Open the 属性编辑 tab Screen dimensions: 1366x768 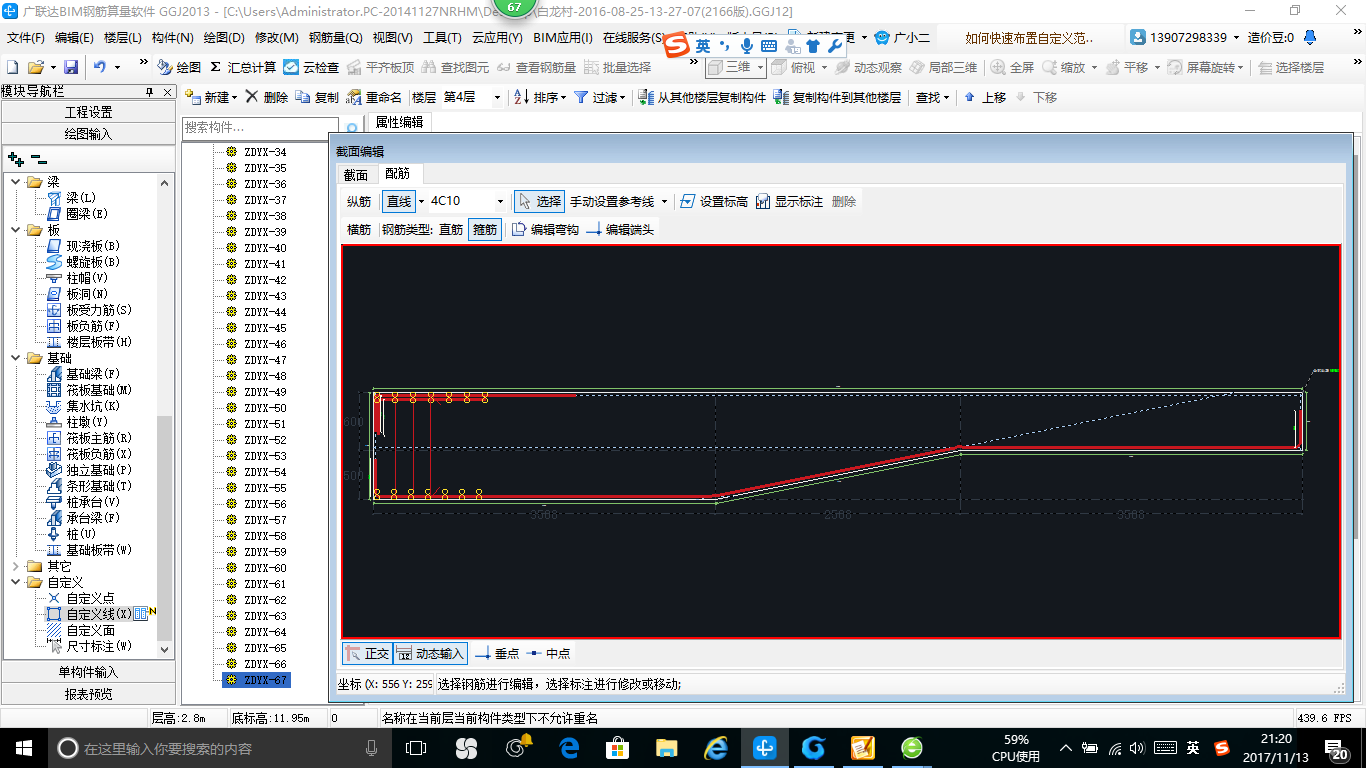point(399,122)
